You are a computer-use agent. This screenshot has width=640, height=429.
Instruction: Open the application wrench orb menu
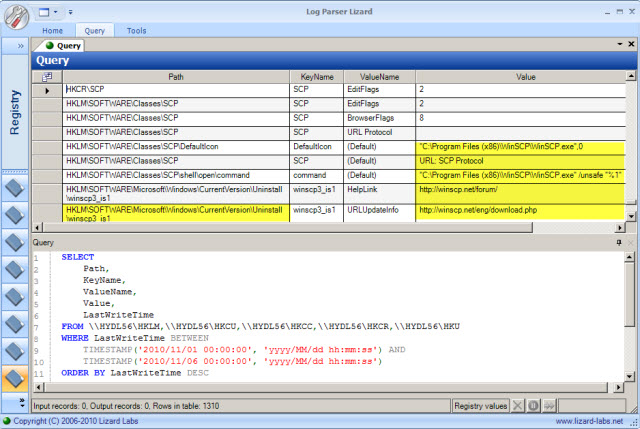[x=16, y=17]
